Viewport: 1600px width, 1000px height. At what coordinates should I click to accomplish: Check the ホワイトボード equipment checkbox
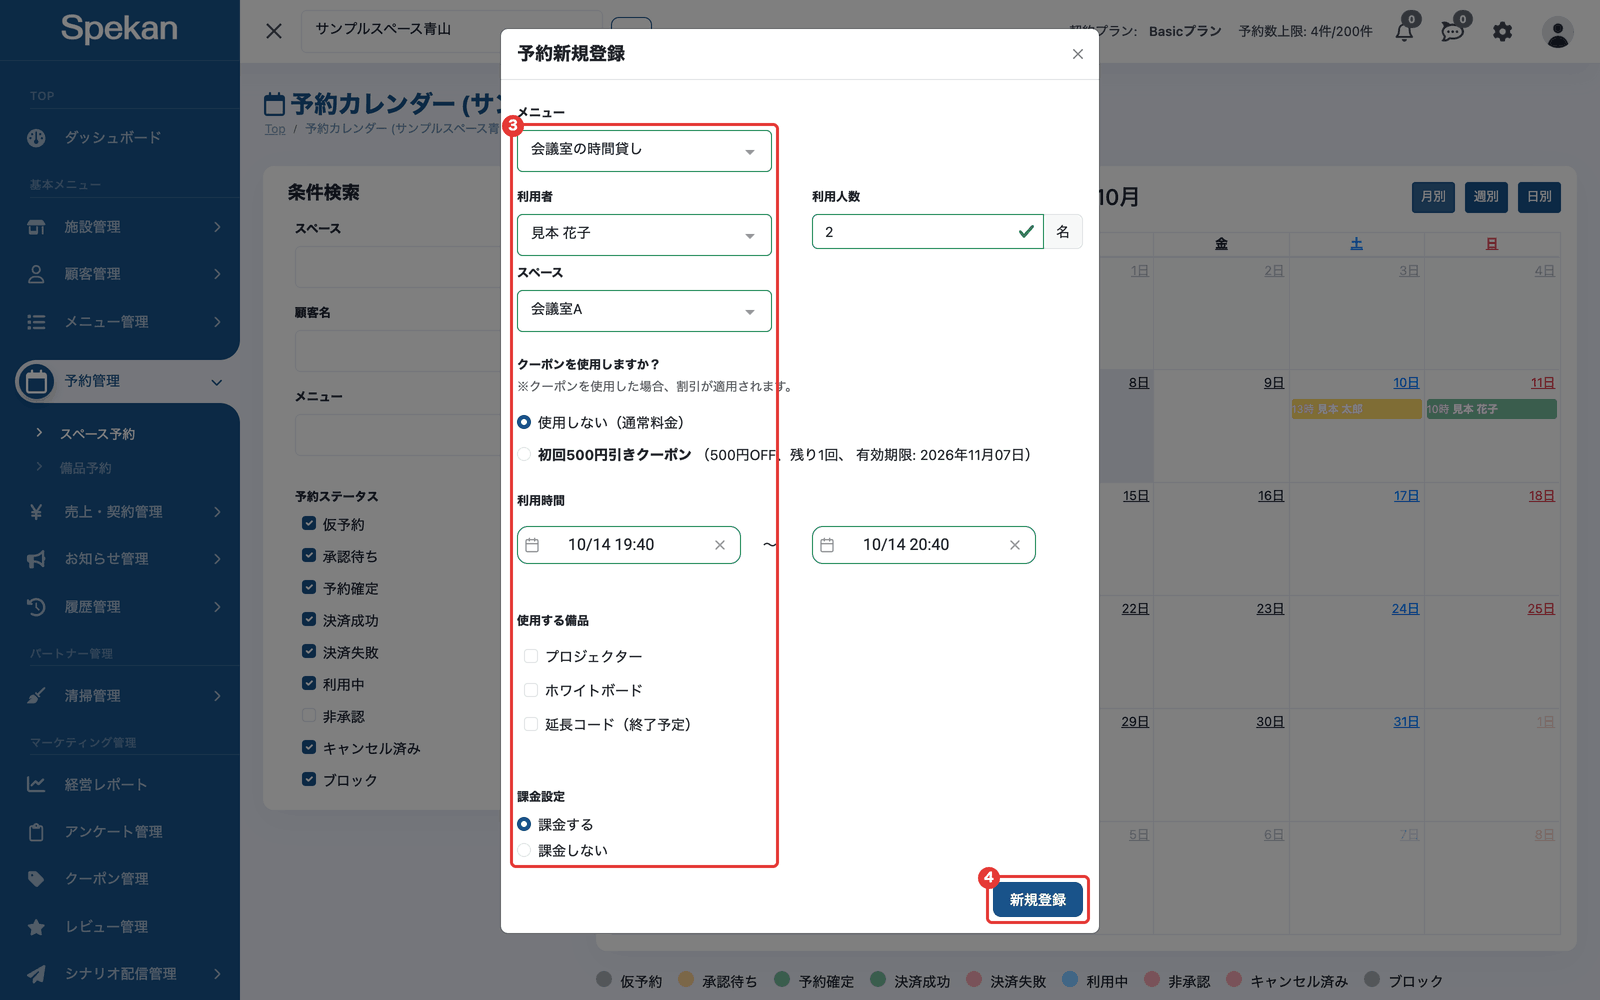pos(531,690)
